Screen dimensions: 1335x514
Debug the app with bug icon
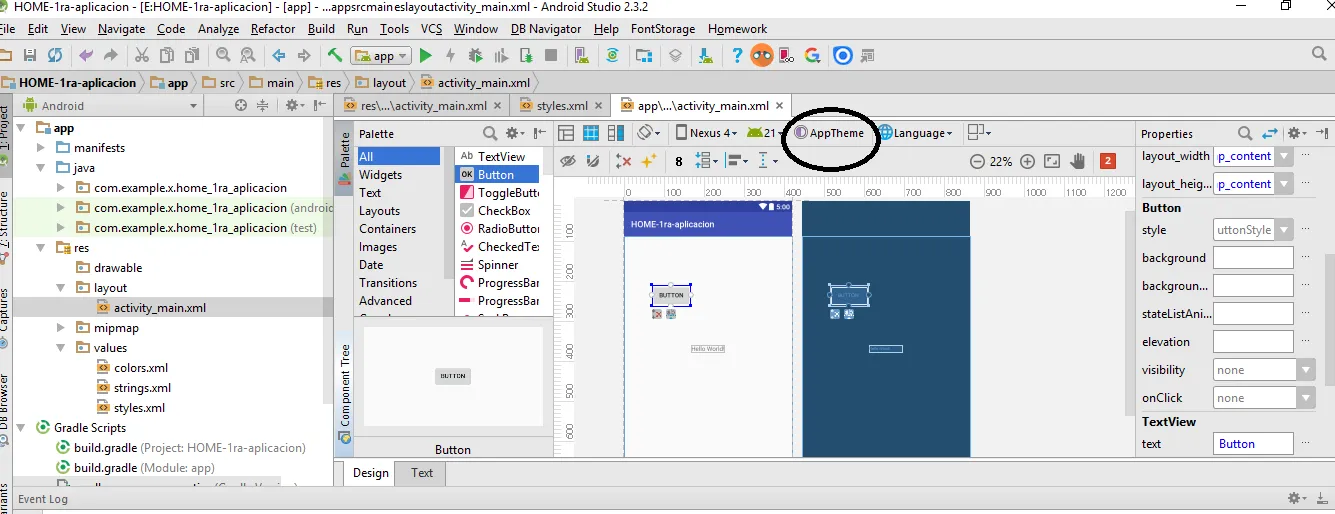pyautogui.click(x=475, y=56)
